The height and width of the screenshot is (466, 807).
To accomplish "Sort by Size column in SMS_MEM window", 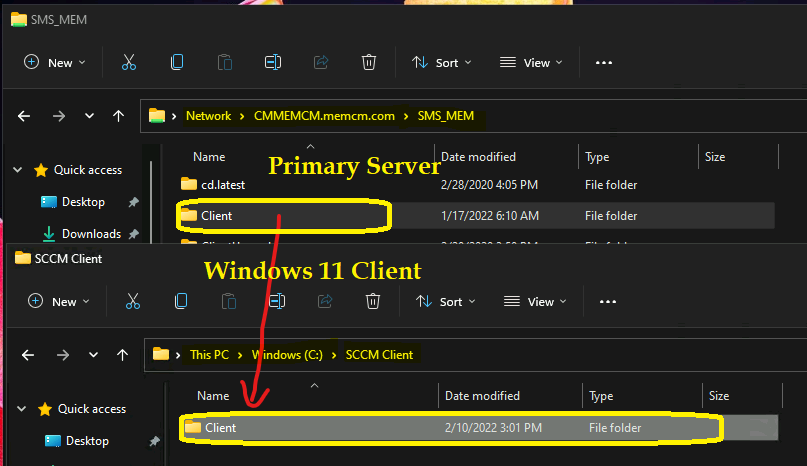I will click(715, 157).
